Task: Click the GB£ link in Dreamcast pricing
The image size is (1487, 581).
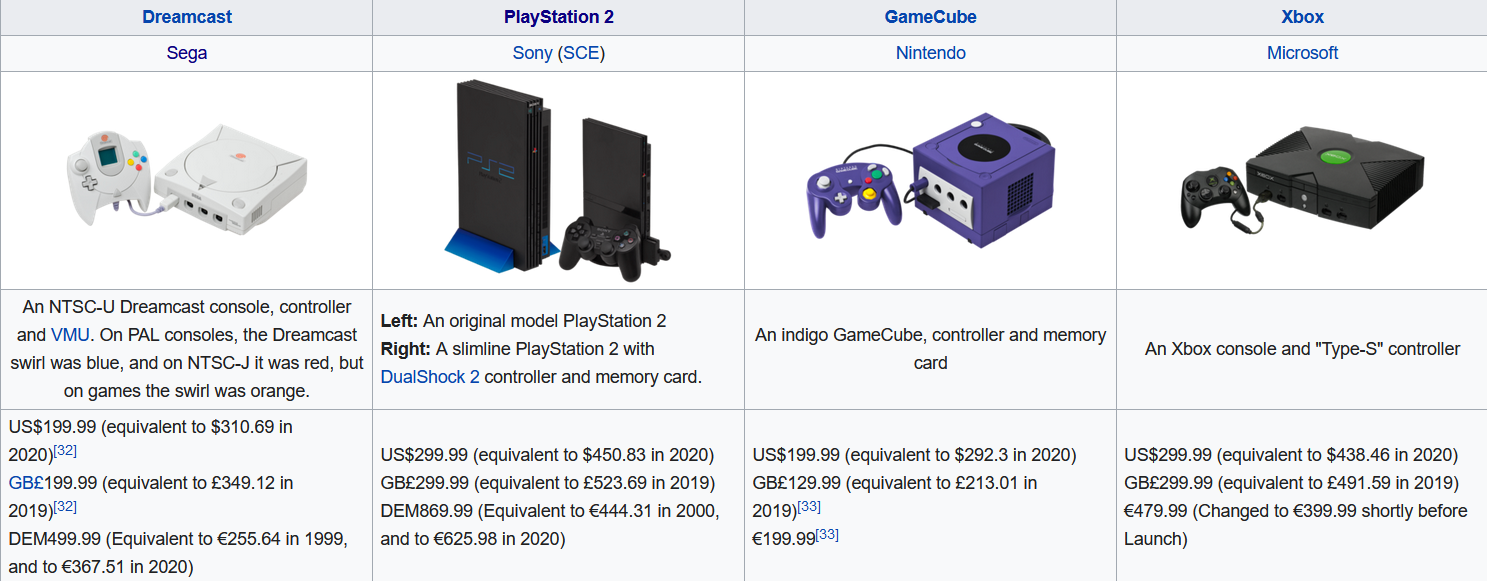Action: [x=27, y=483]
